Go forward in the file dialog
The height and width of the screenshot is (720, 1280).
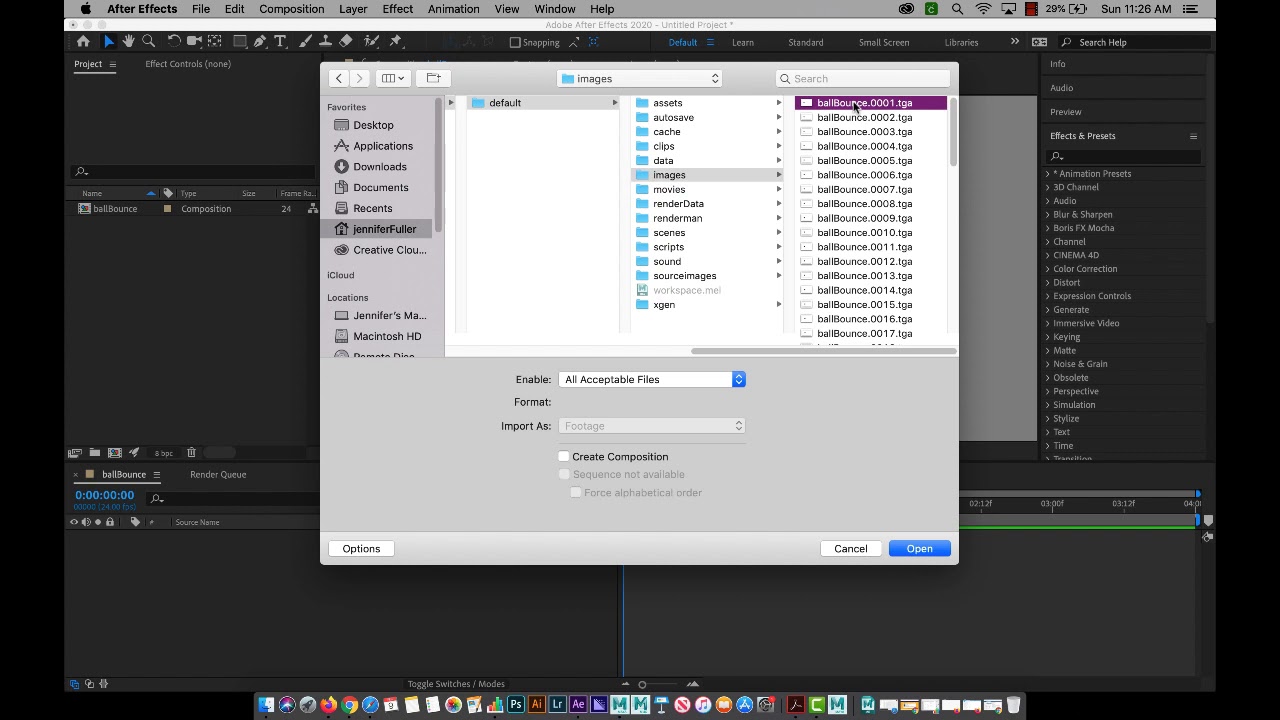click(x=359, y=78)
